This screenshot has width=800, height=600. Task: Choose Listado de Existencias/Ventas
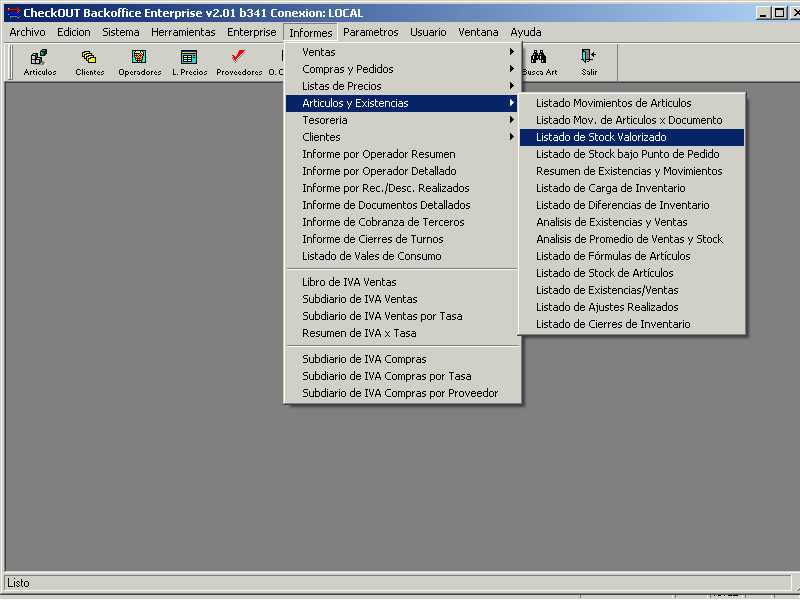[632, 290]
